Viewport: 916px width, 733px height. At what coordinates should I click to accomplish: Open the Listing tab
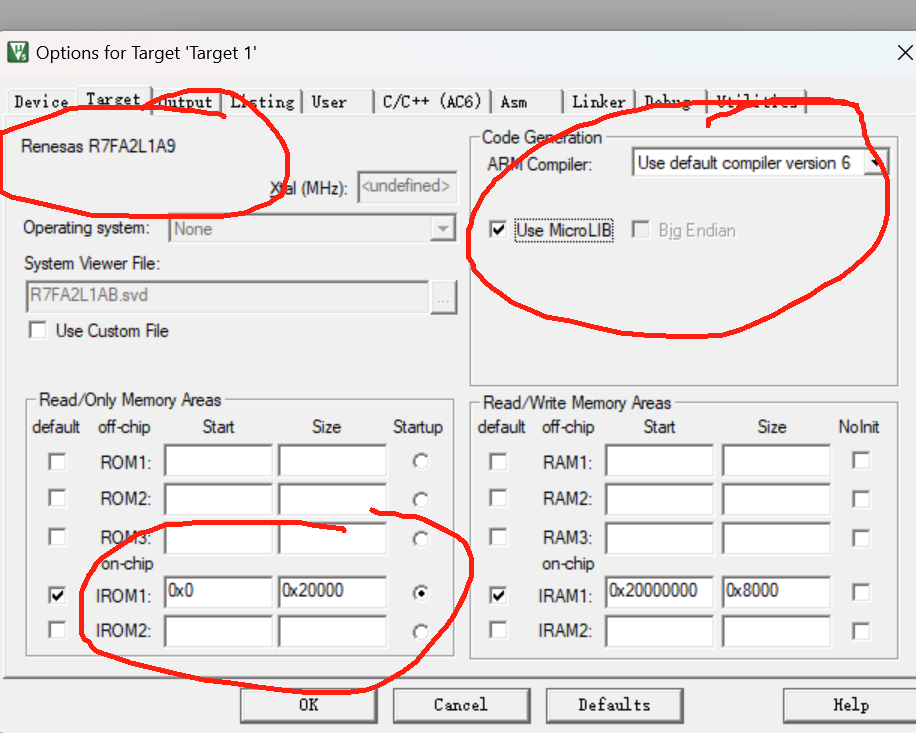click(262, 102)
